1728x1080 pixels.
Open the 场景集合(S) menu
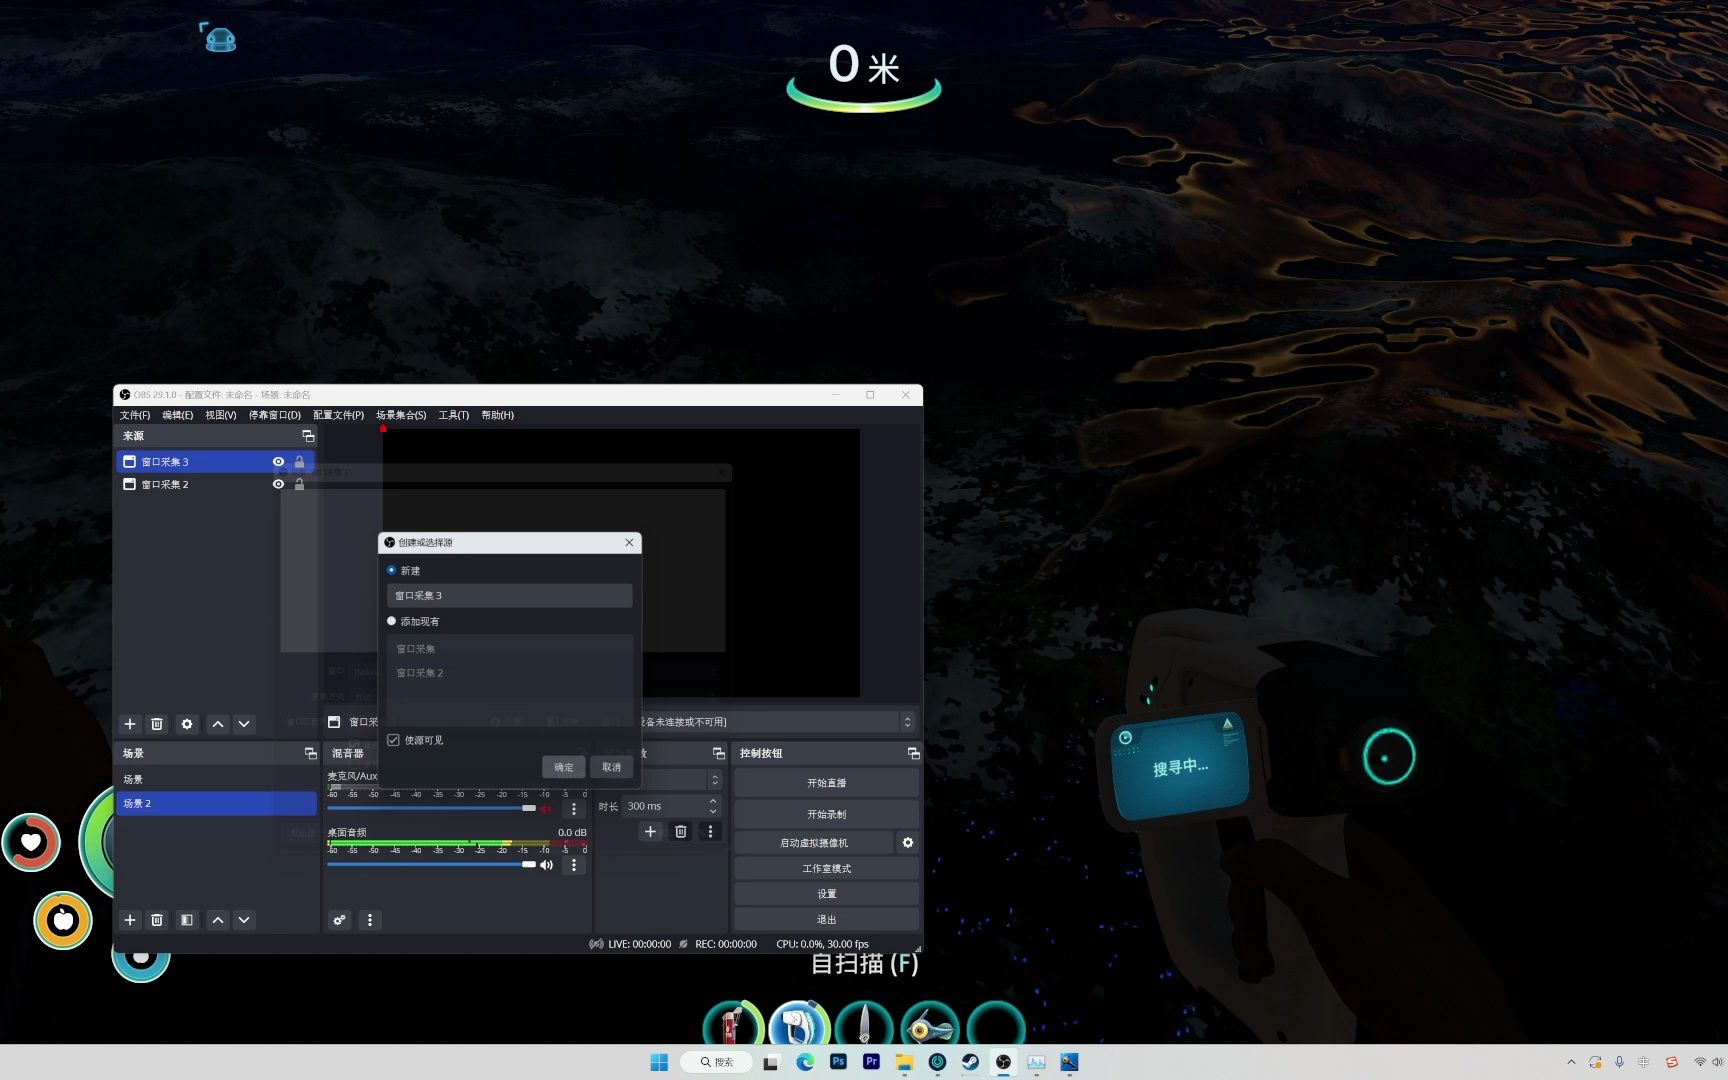401,415
